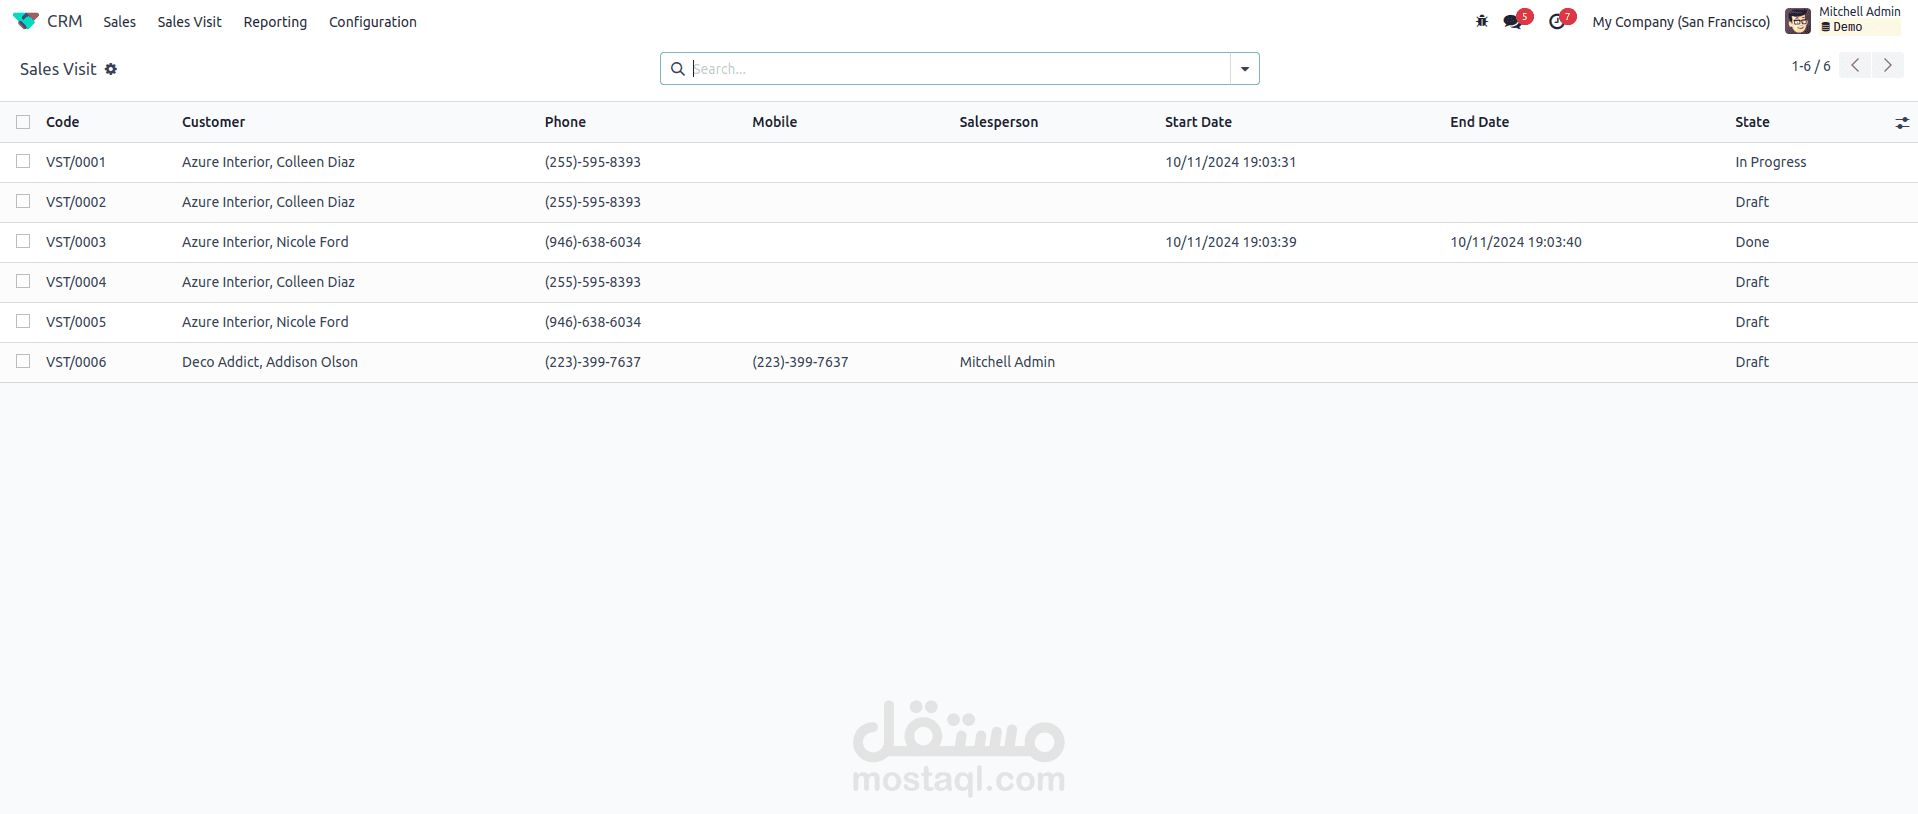
Task: Click Azure Interior, Nicole Ford in VST/0003
Action: pyautogui.click(x=265, y=242)
